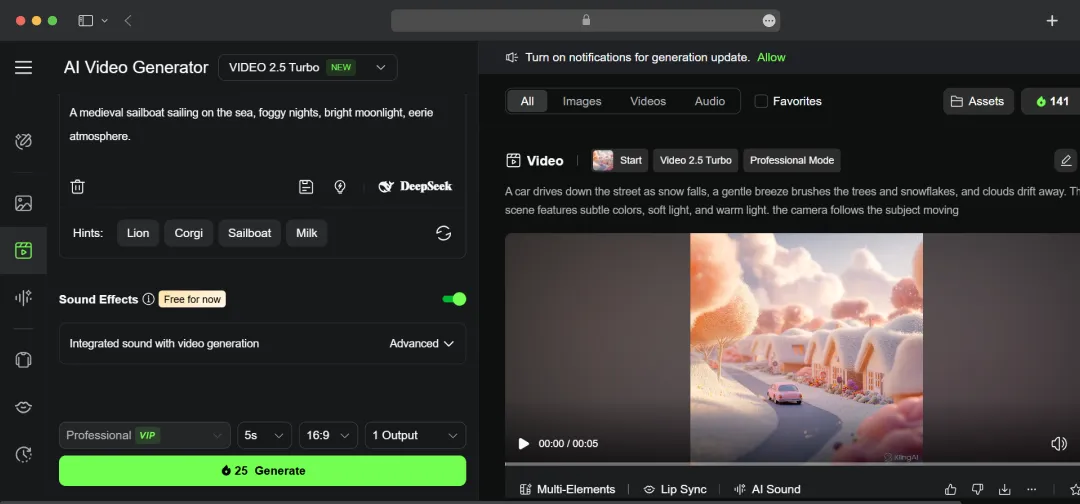1080x504 pixels.
Task: Click the generated video preview image
Action: pos(807,347)
